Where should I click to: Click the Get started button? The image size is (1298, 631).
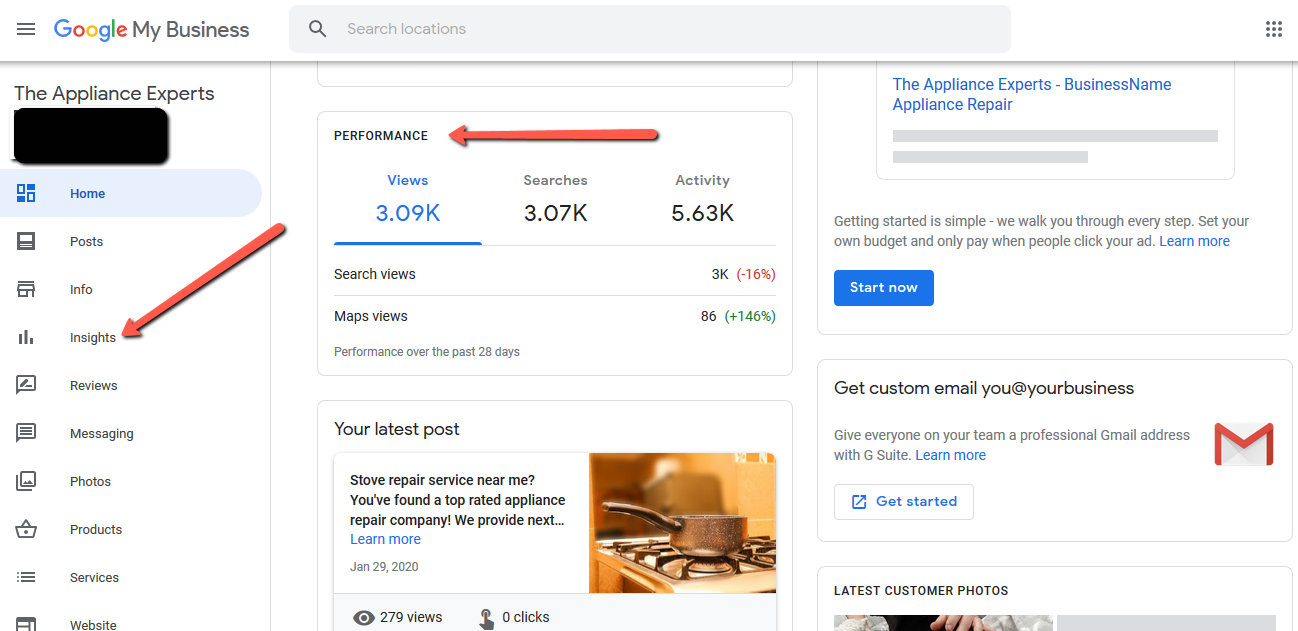click(903, 501)
